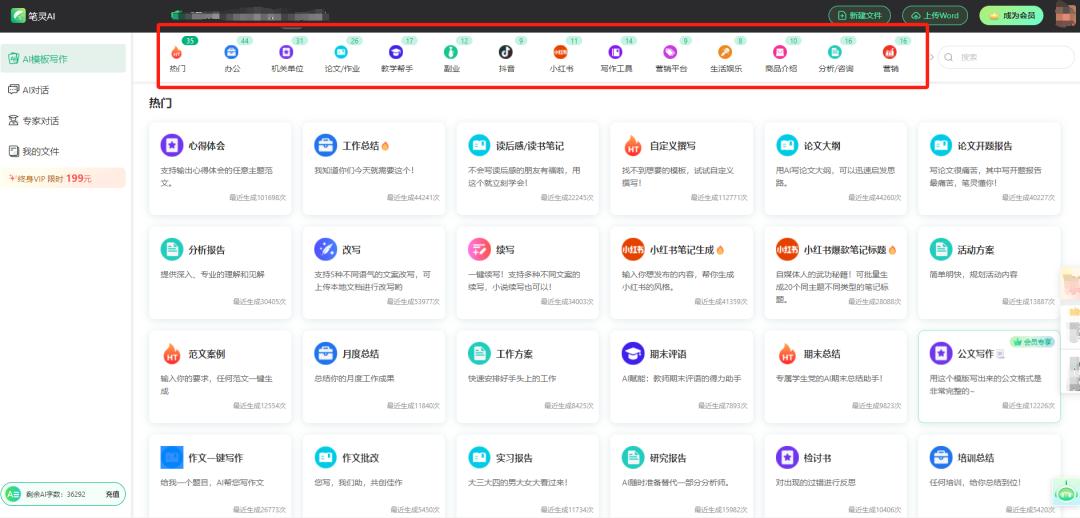The width and height of the screenshot is (1080, 518).
Task: Click the text 最近生成101698次
Action: coord(258,197)
